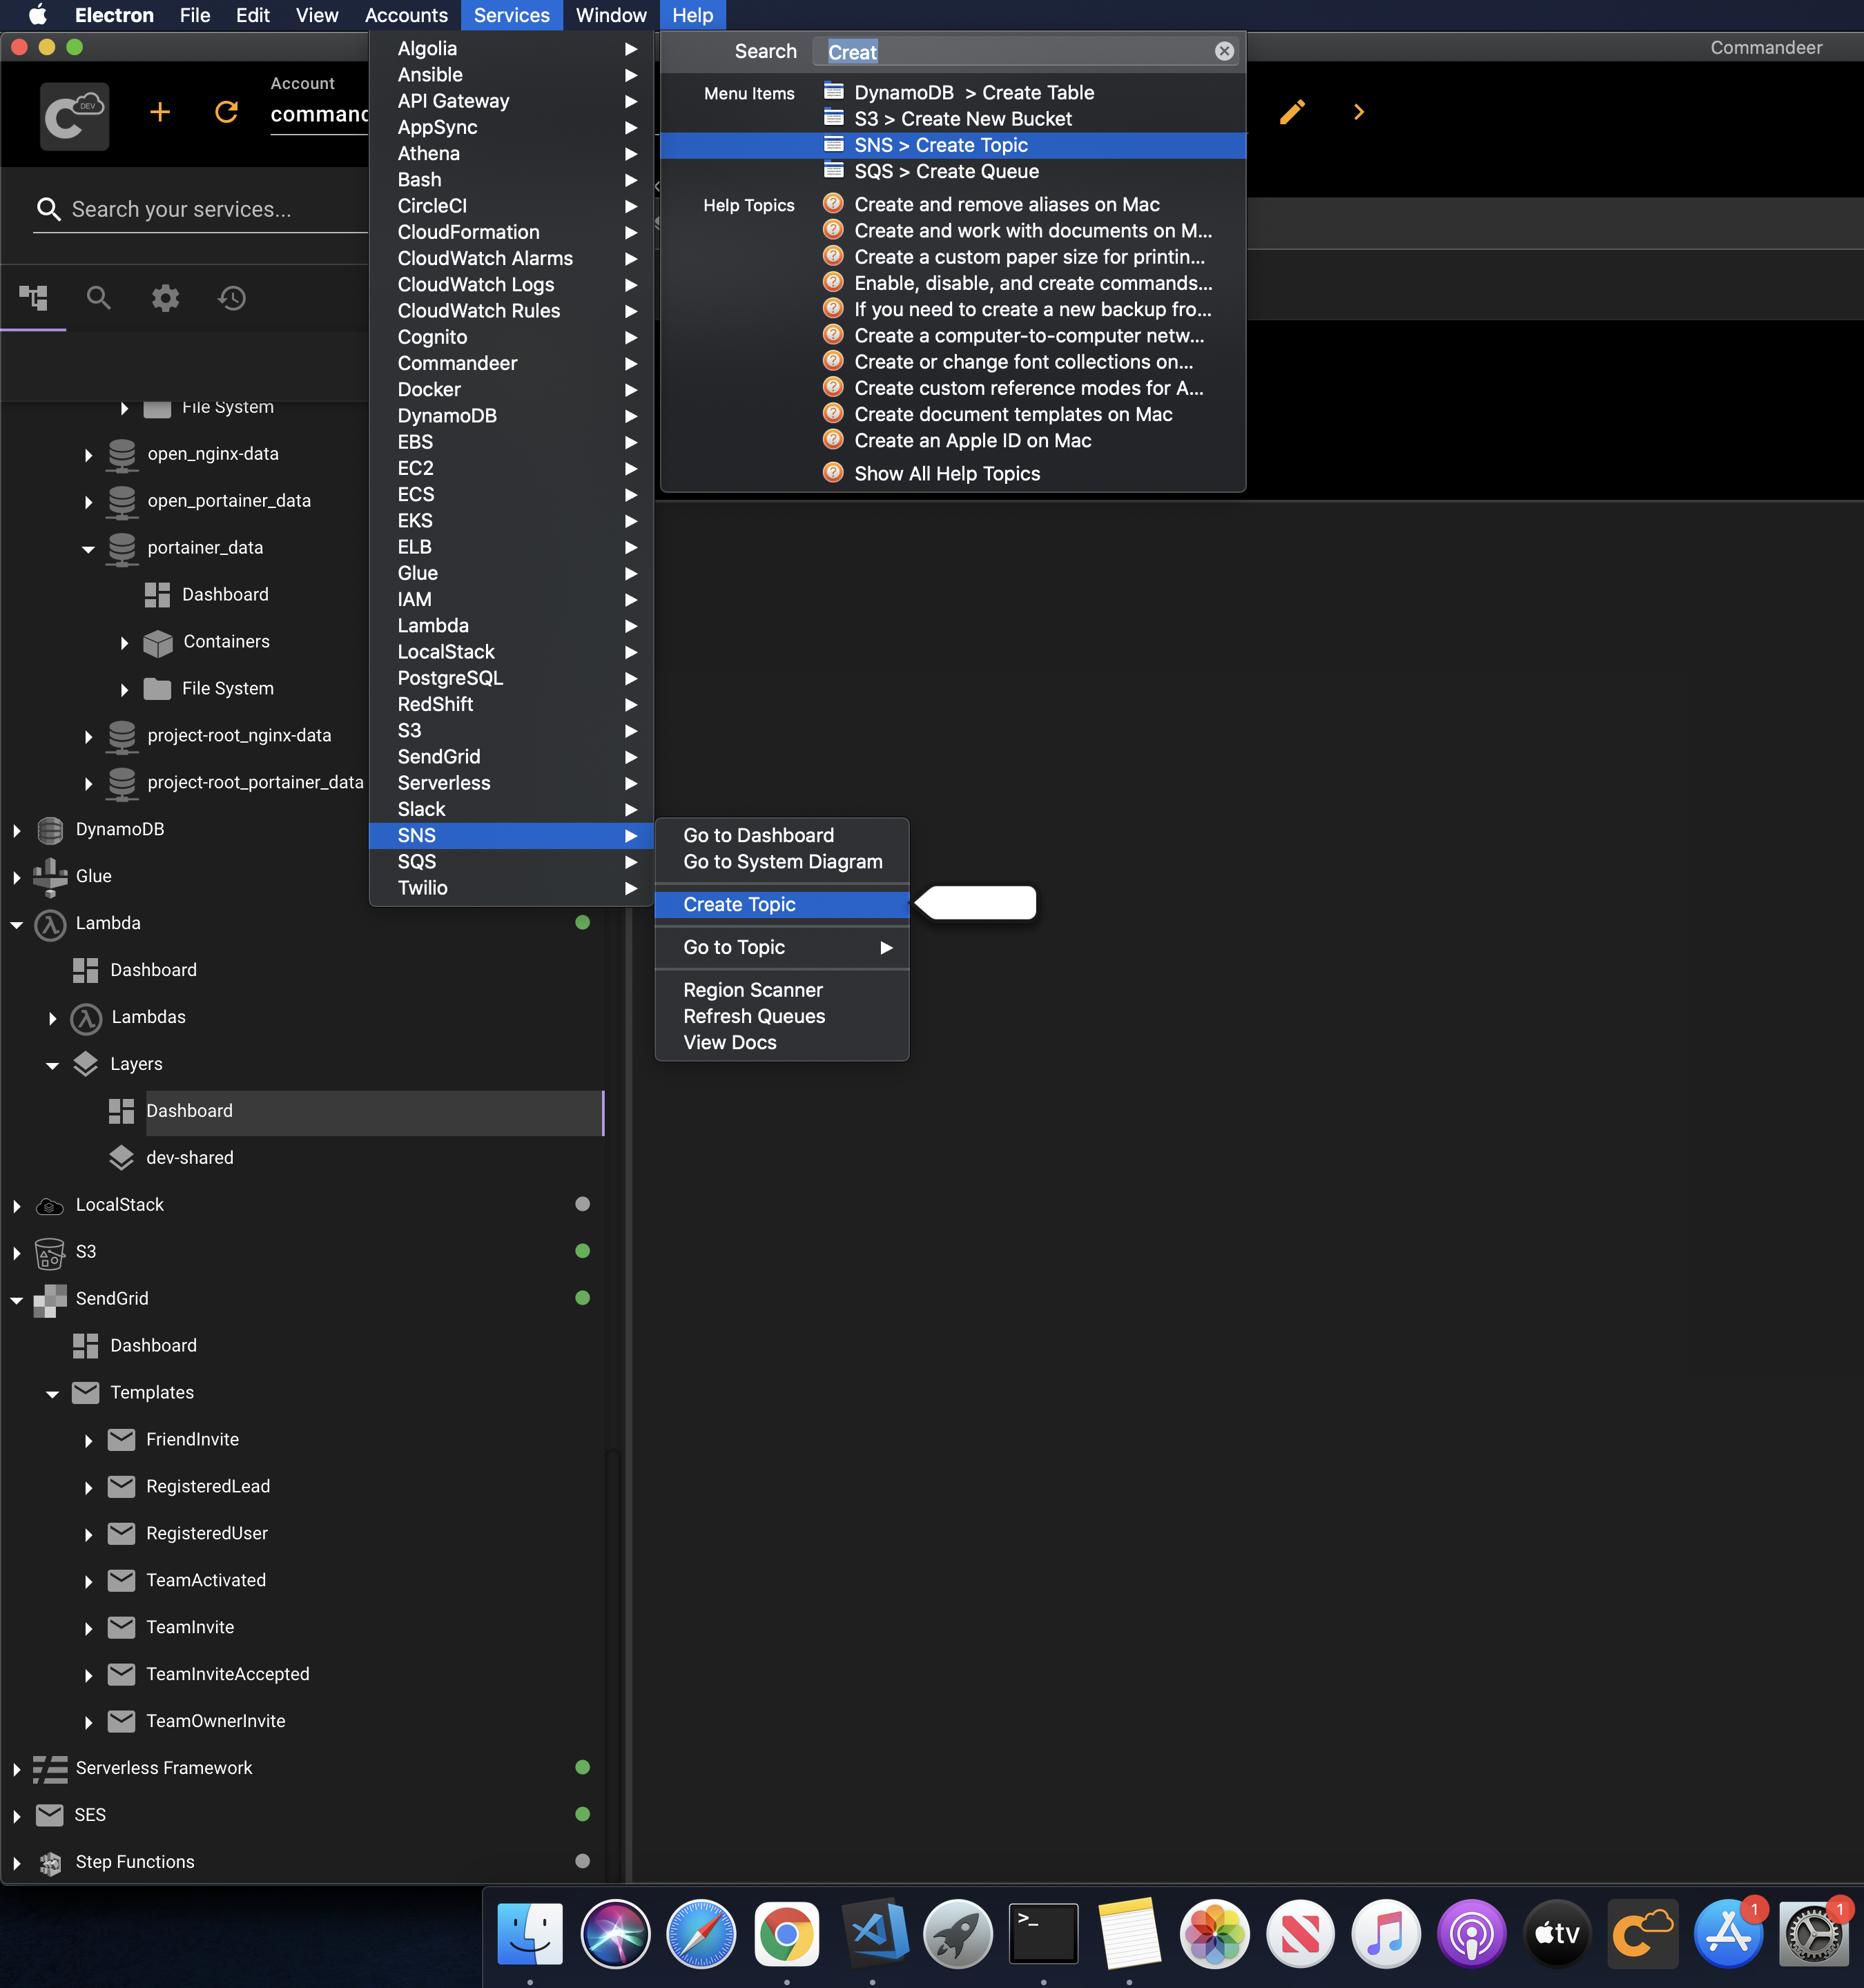Image resolution: width=1864 pixels, height=1988 pixels.
Task: Click the orange refresh icon
Action: 227,112
